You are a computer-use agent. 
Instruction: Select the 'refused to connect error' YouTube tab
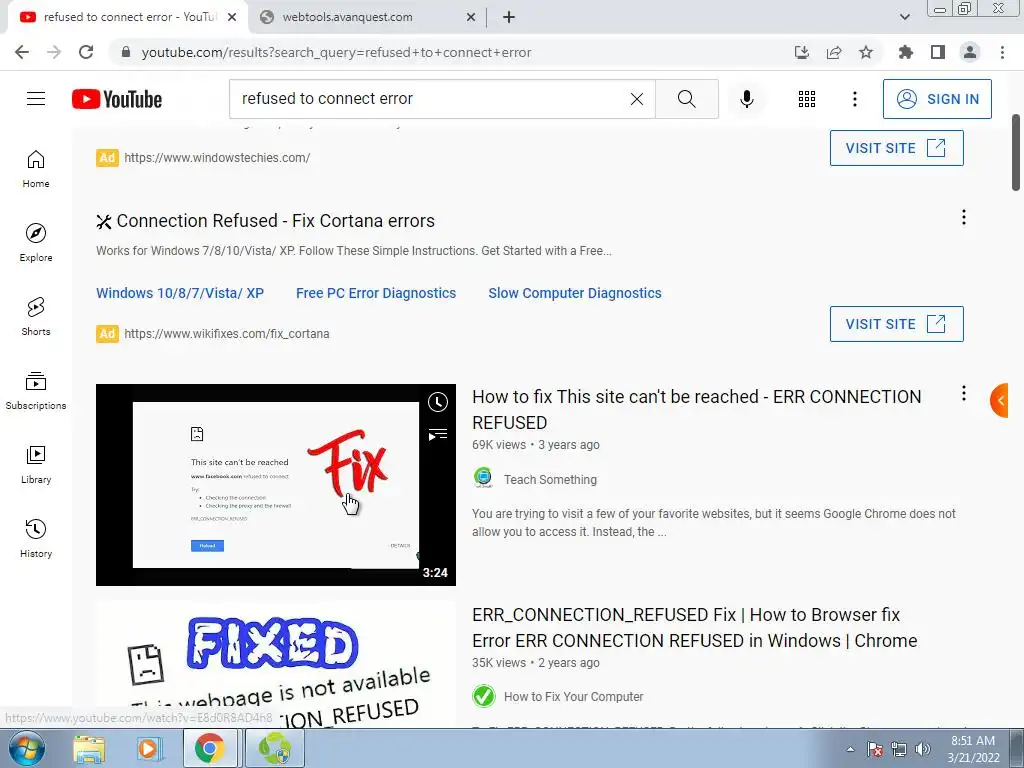coord(127,17)
